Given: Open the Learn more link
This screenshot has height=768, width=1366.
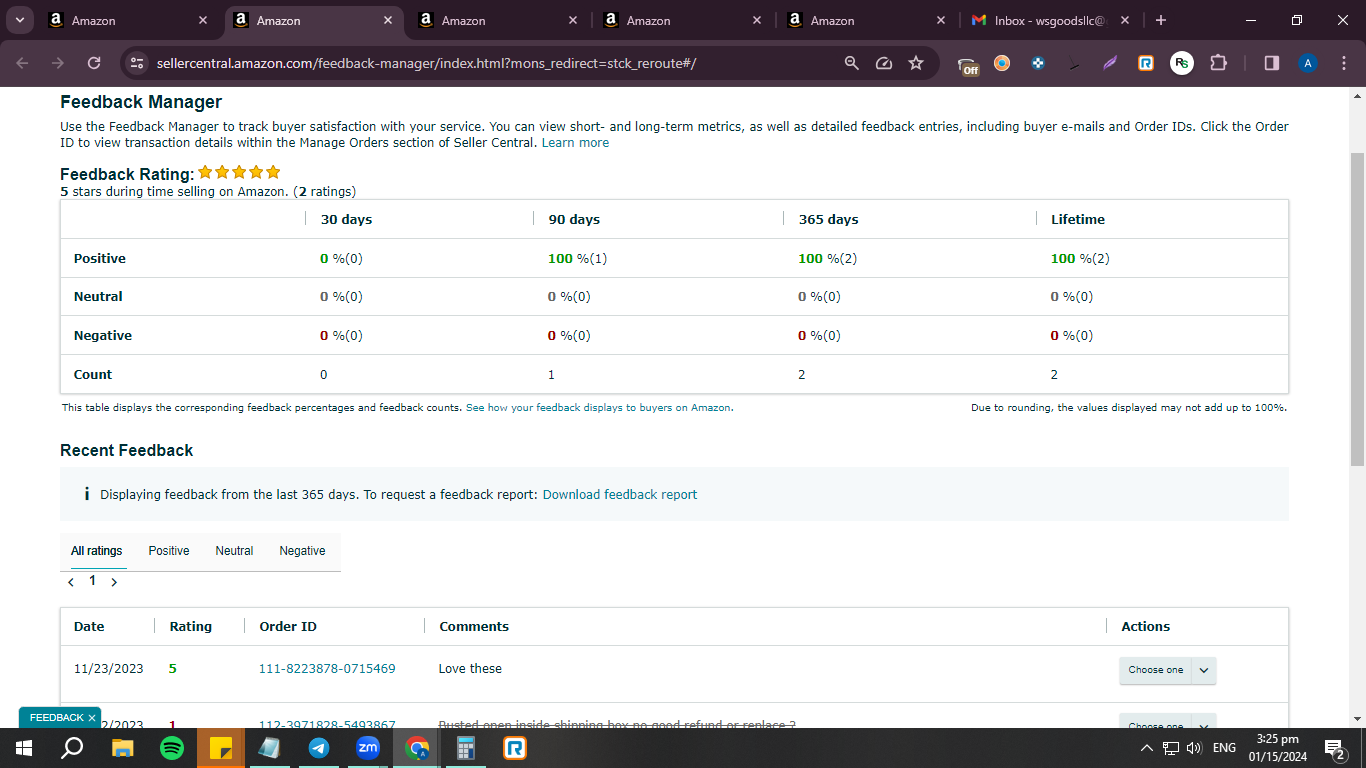Looking at the screenshot, I should coord(575,143).
